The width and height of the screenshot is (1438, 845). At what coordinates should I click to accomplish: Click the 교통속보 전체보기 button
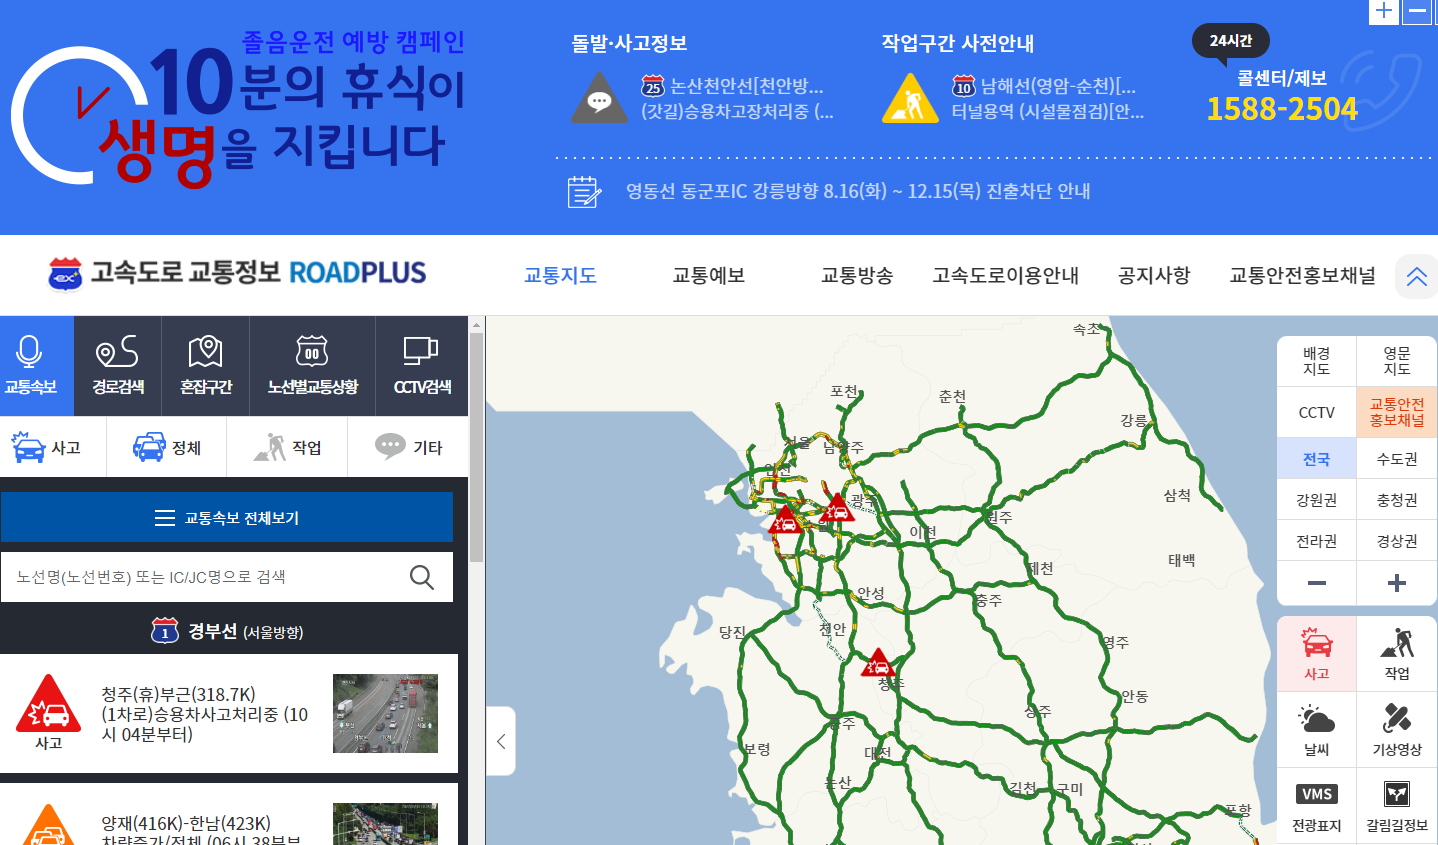tap(227, 518)
